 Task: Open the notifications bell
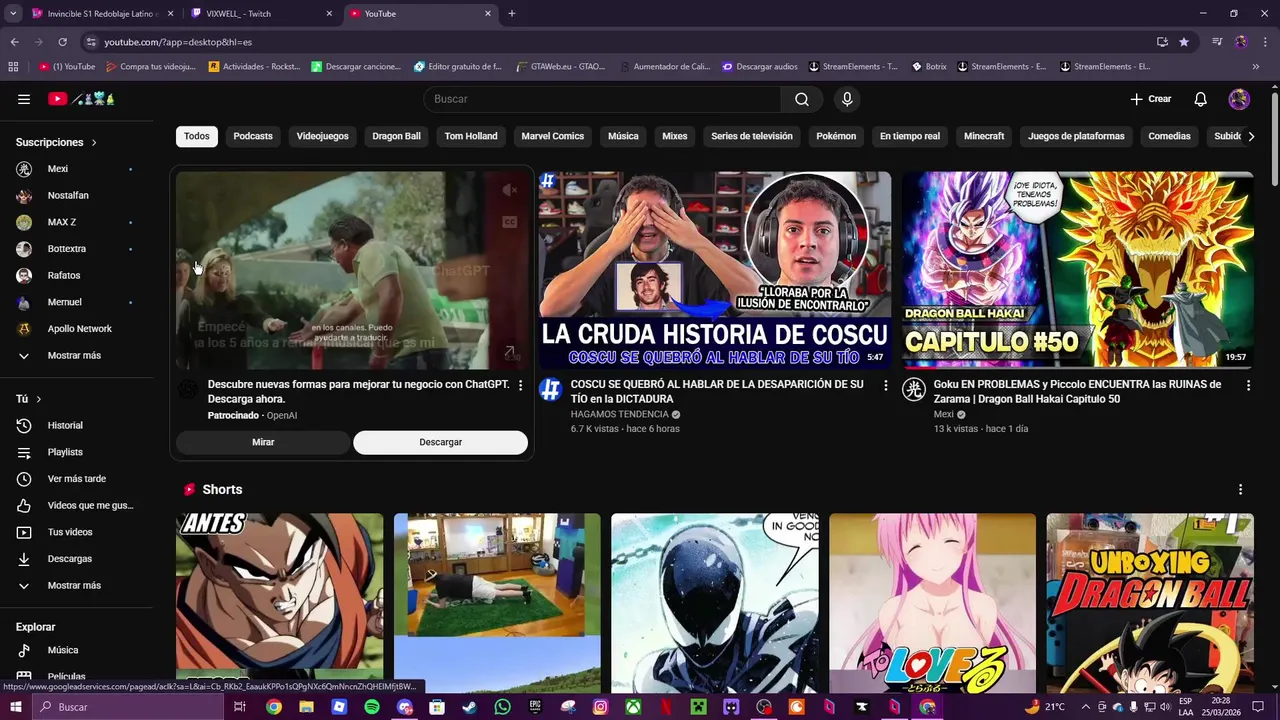[1201, 99]
